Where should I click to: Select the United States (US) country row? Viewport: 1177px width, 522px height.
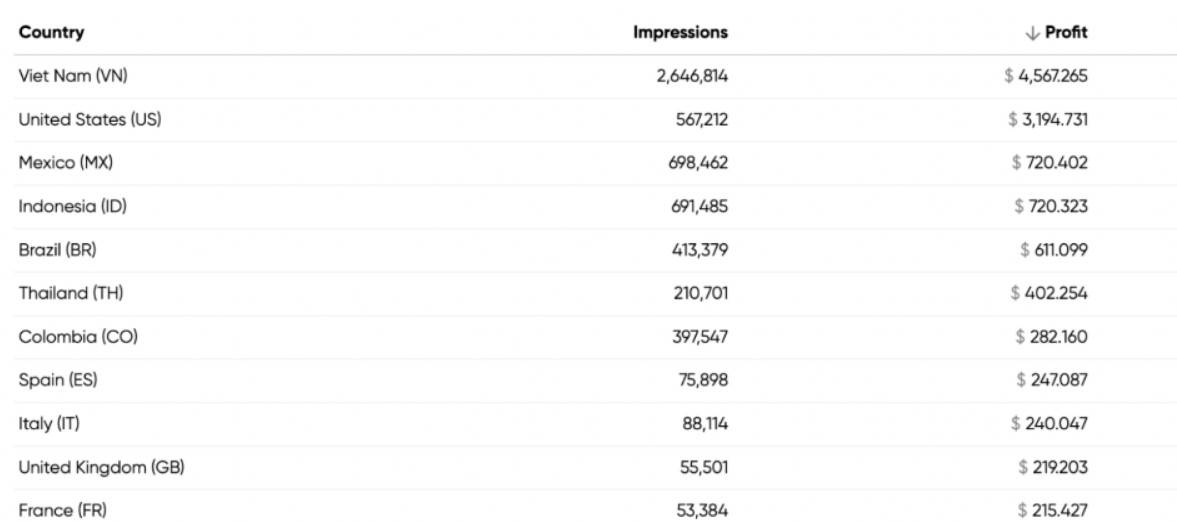89,120
